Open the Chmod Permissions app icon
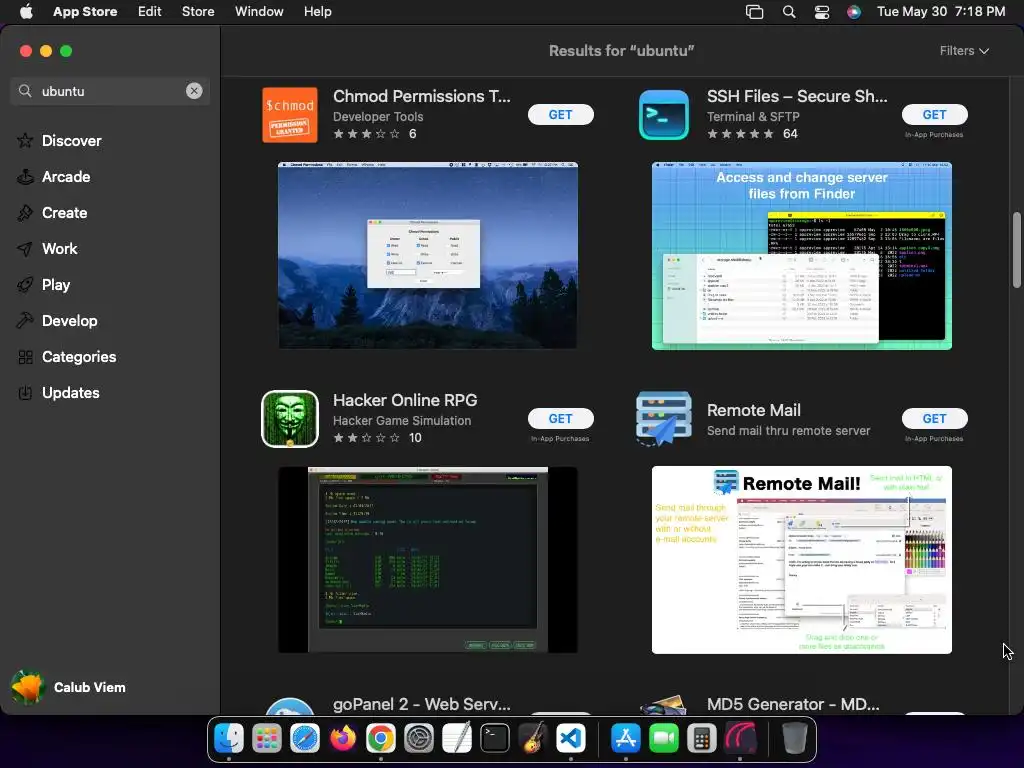 point(290,115)
